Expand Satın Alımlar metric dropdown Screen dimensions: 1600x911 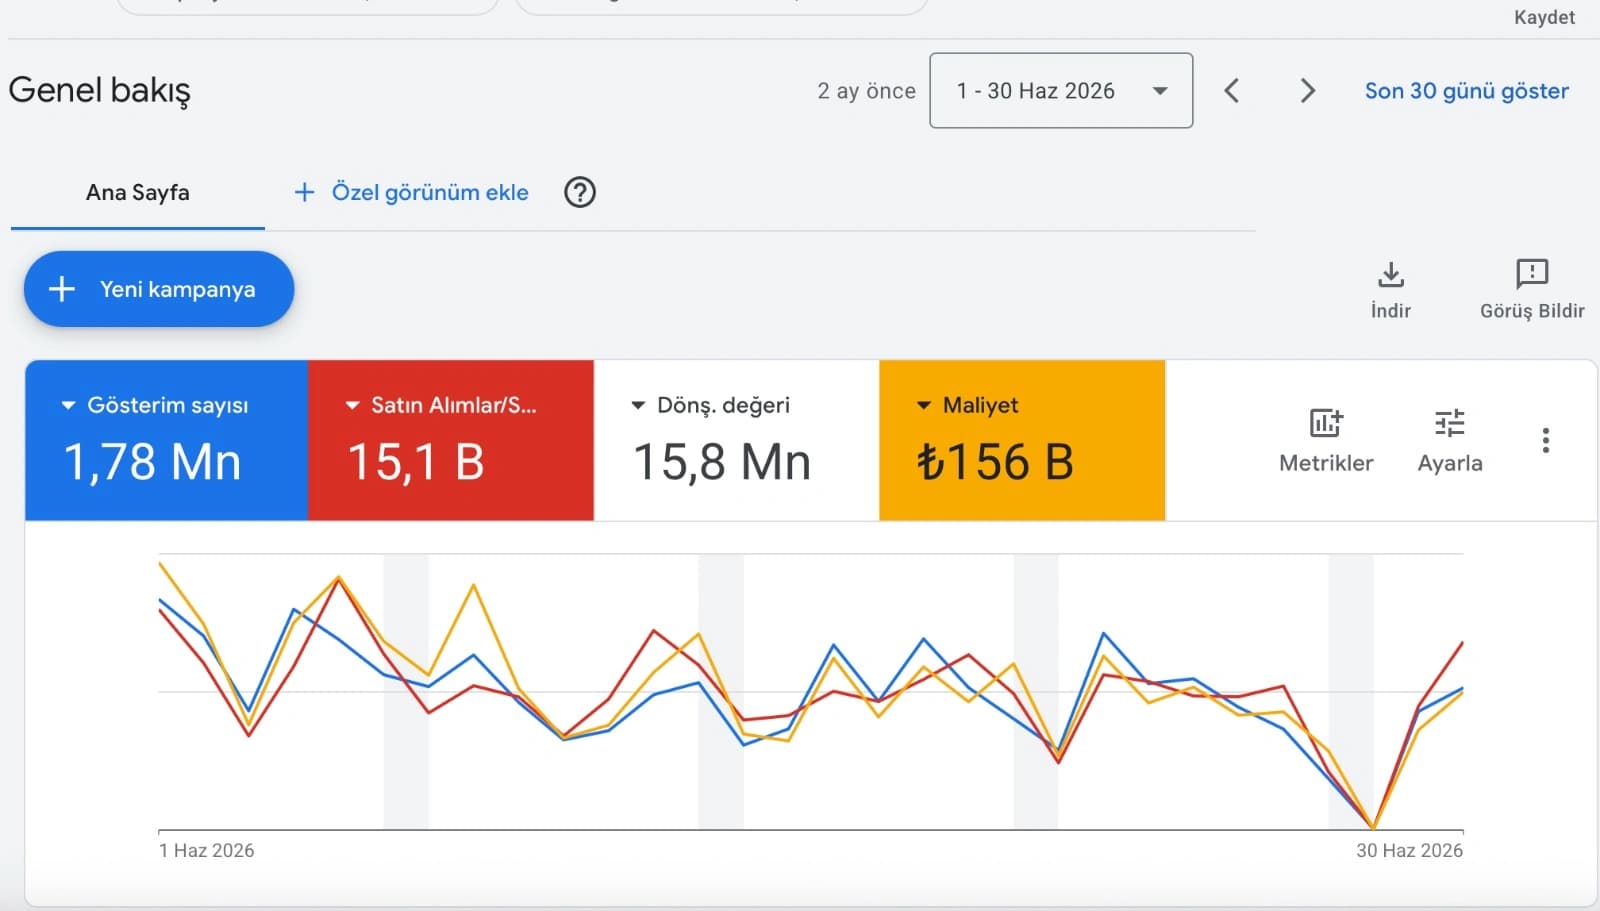(x=352, y=406)
